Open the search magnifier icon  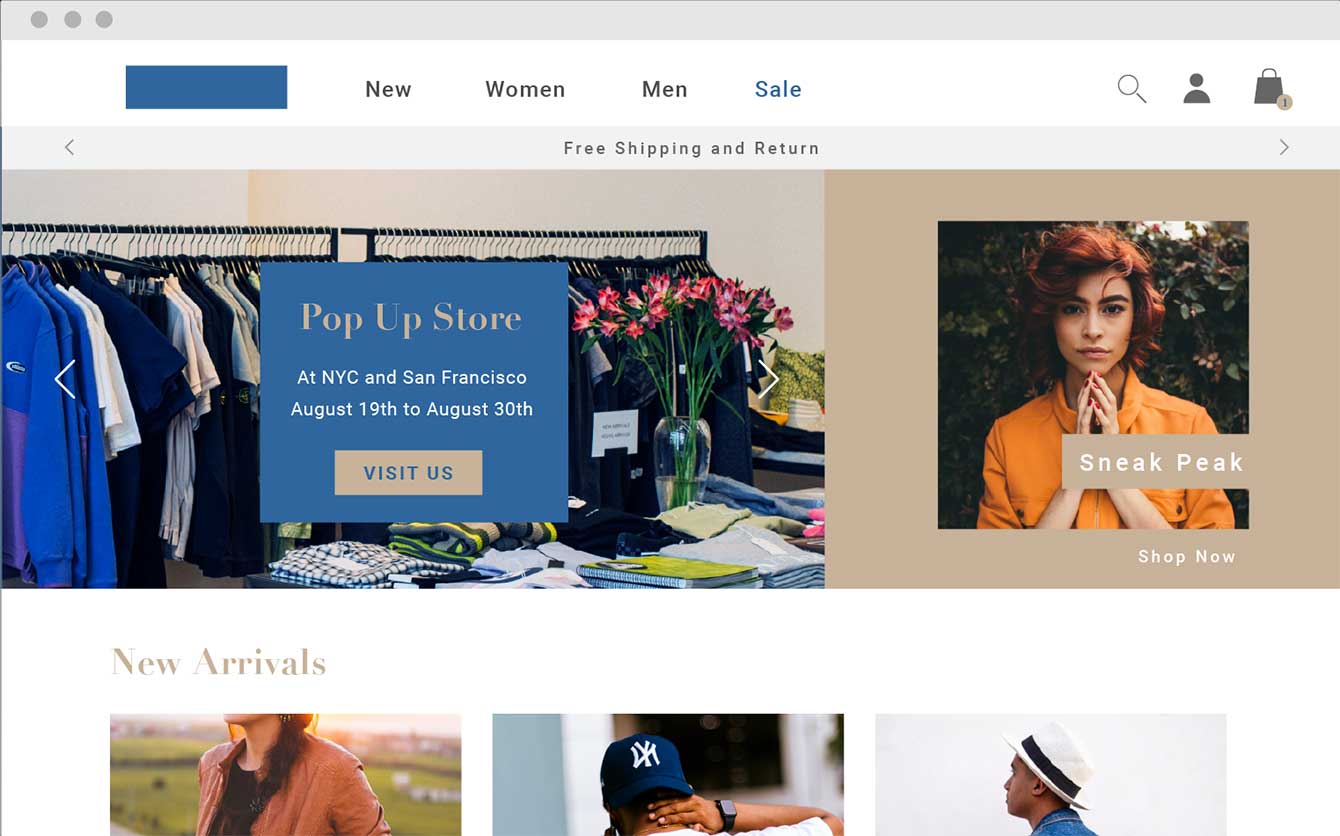[x=1131, y=89]
